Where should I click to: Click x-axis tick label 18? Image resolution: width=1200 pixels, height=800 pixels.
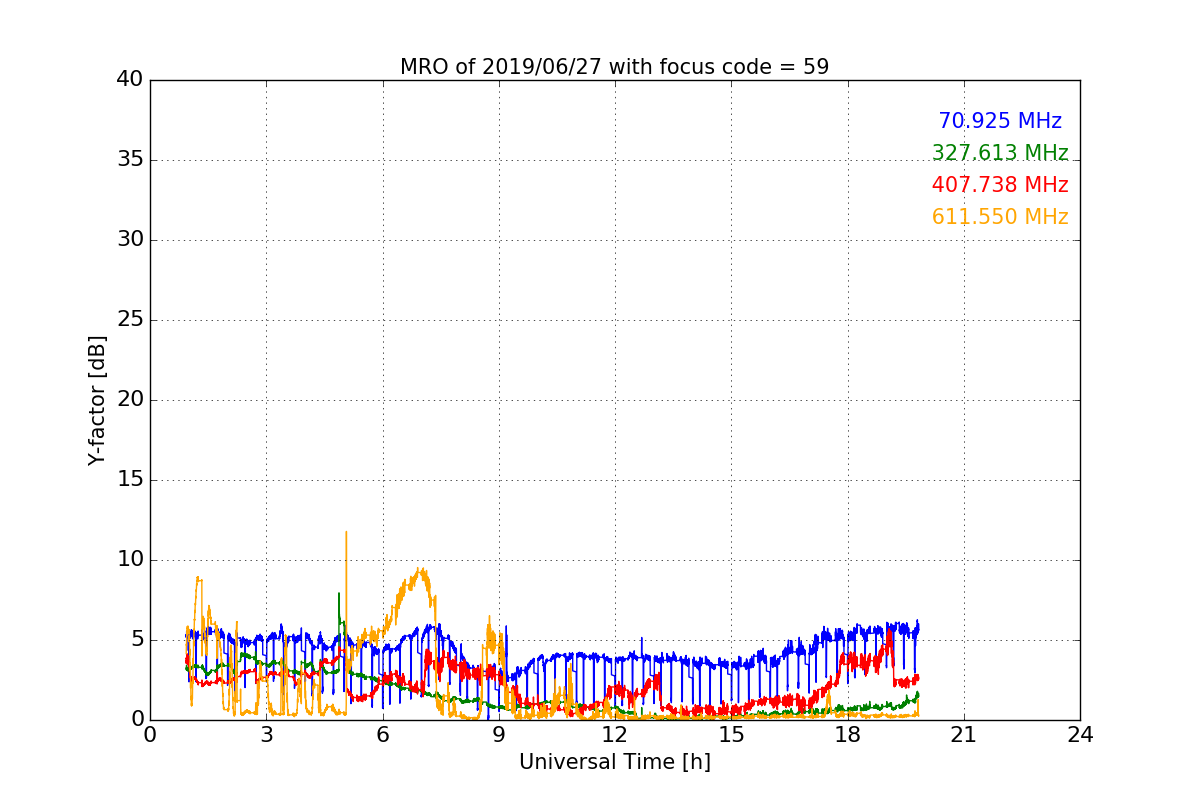847,735
